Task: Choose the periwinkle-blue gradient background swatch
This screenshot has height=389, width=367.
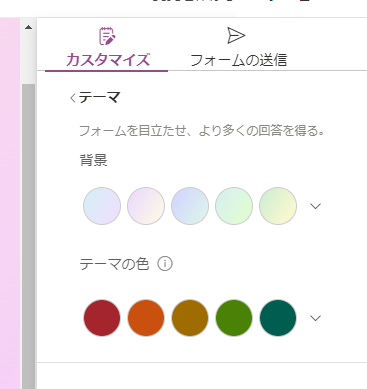Action: (190, 206)
